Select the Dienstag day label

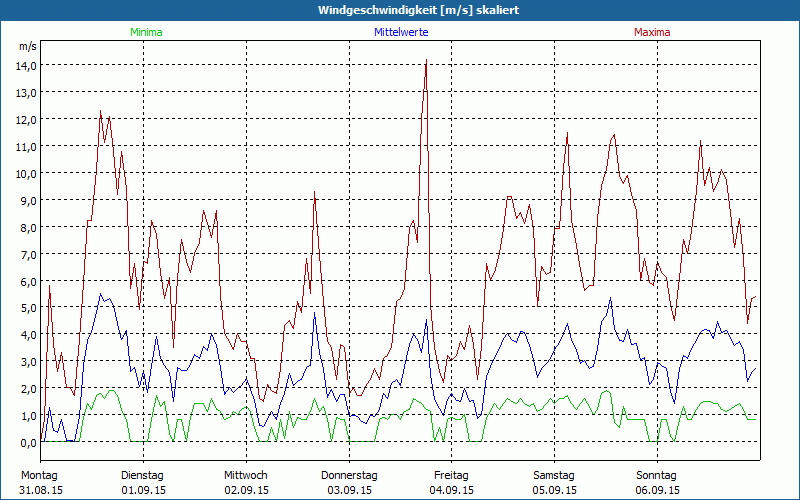click(x=142, y=475)
